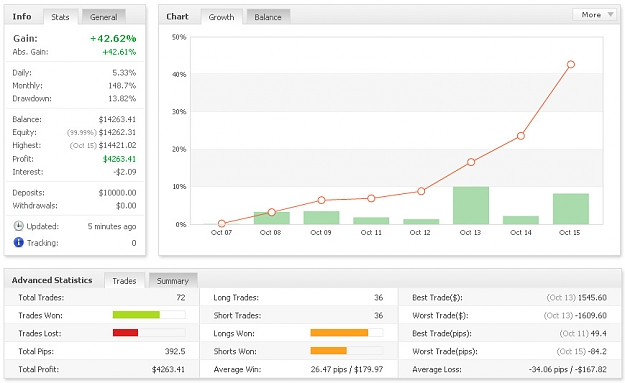Select the Balance chart tab
625x383 pixels.
268,17
